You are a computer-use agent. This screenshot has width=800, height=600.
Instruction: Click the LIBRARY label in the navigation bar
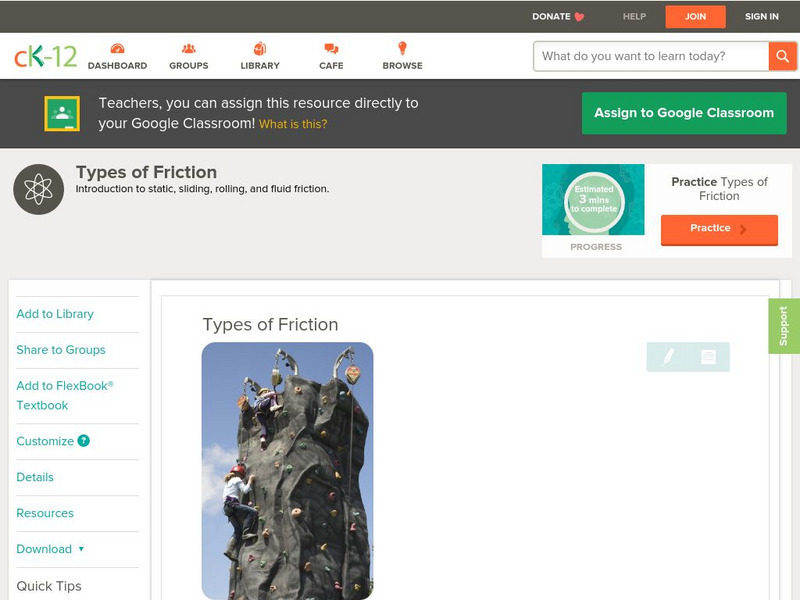pyautogui.click(x=260, y=66)
